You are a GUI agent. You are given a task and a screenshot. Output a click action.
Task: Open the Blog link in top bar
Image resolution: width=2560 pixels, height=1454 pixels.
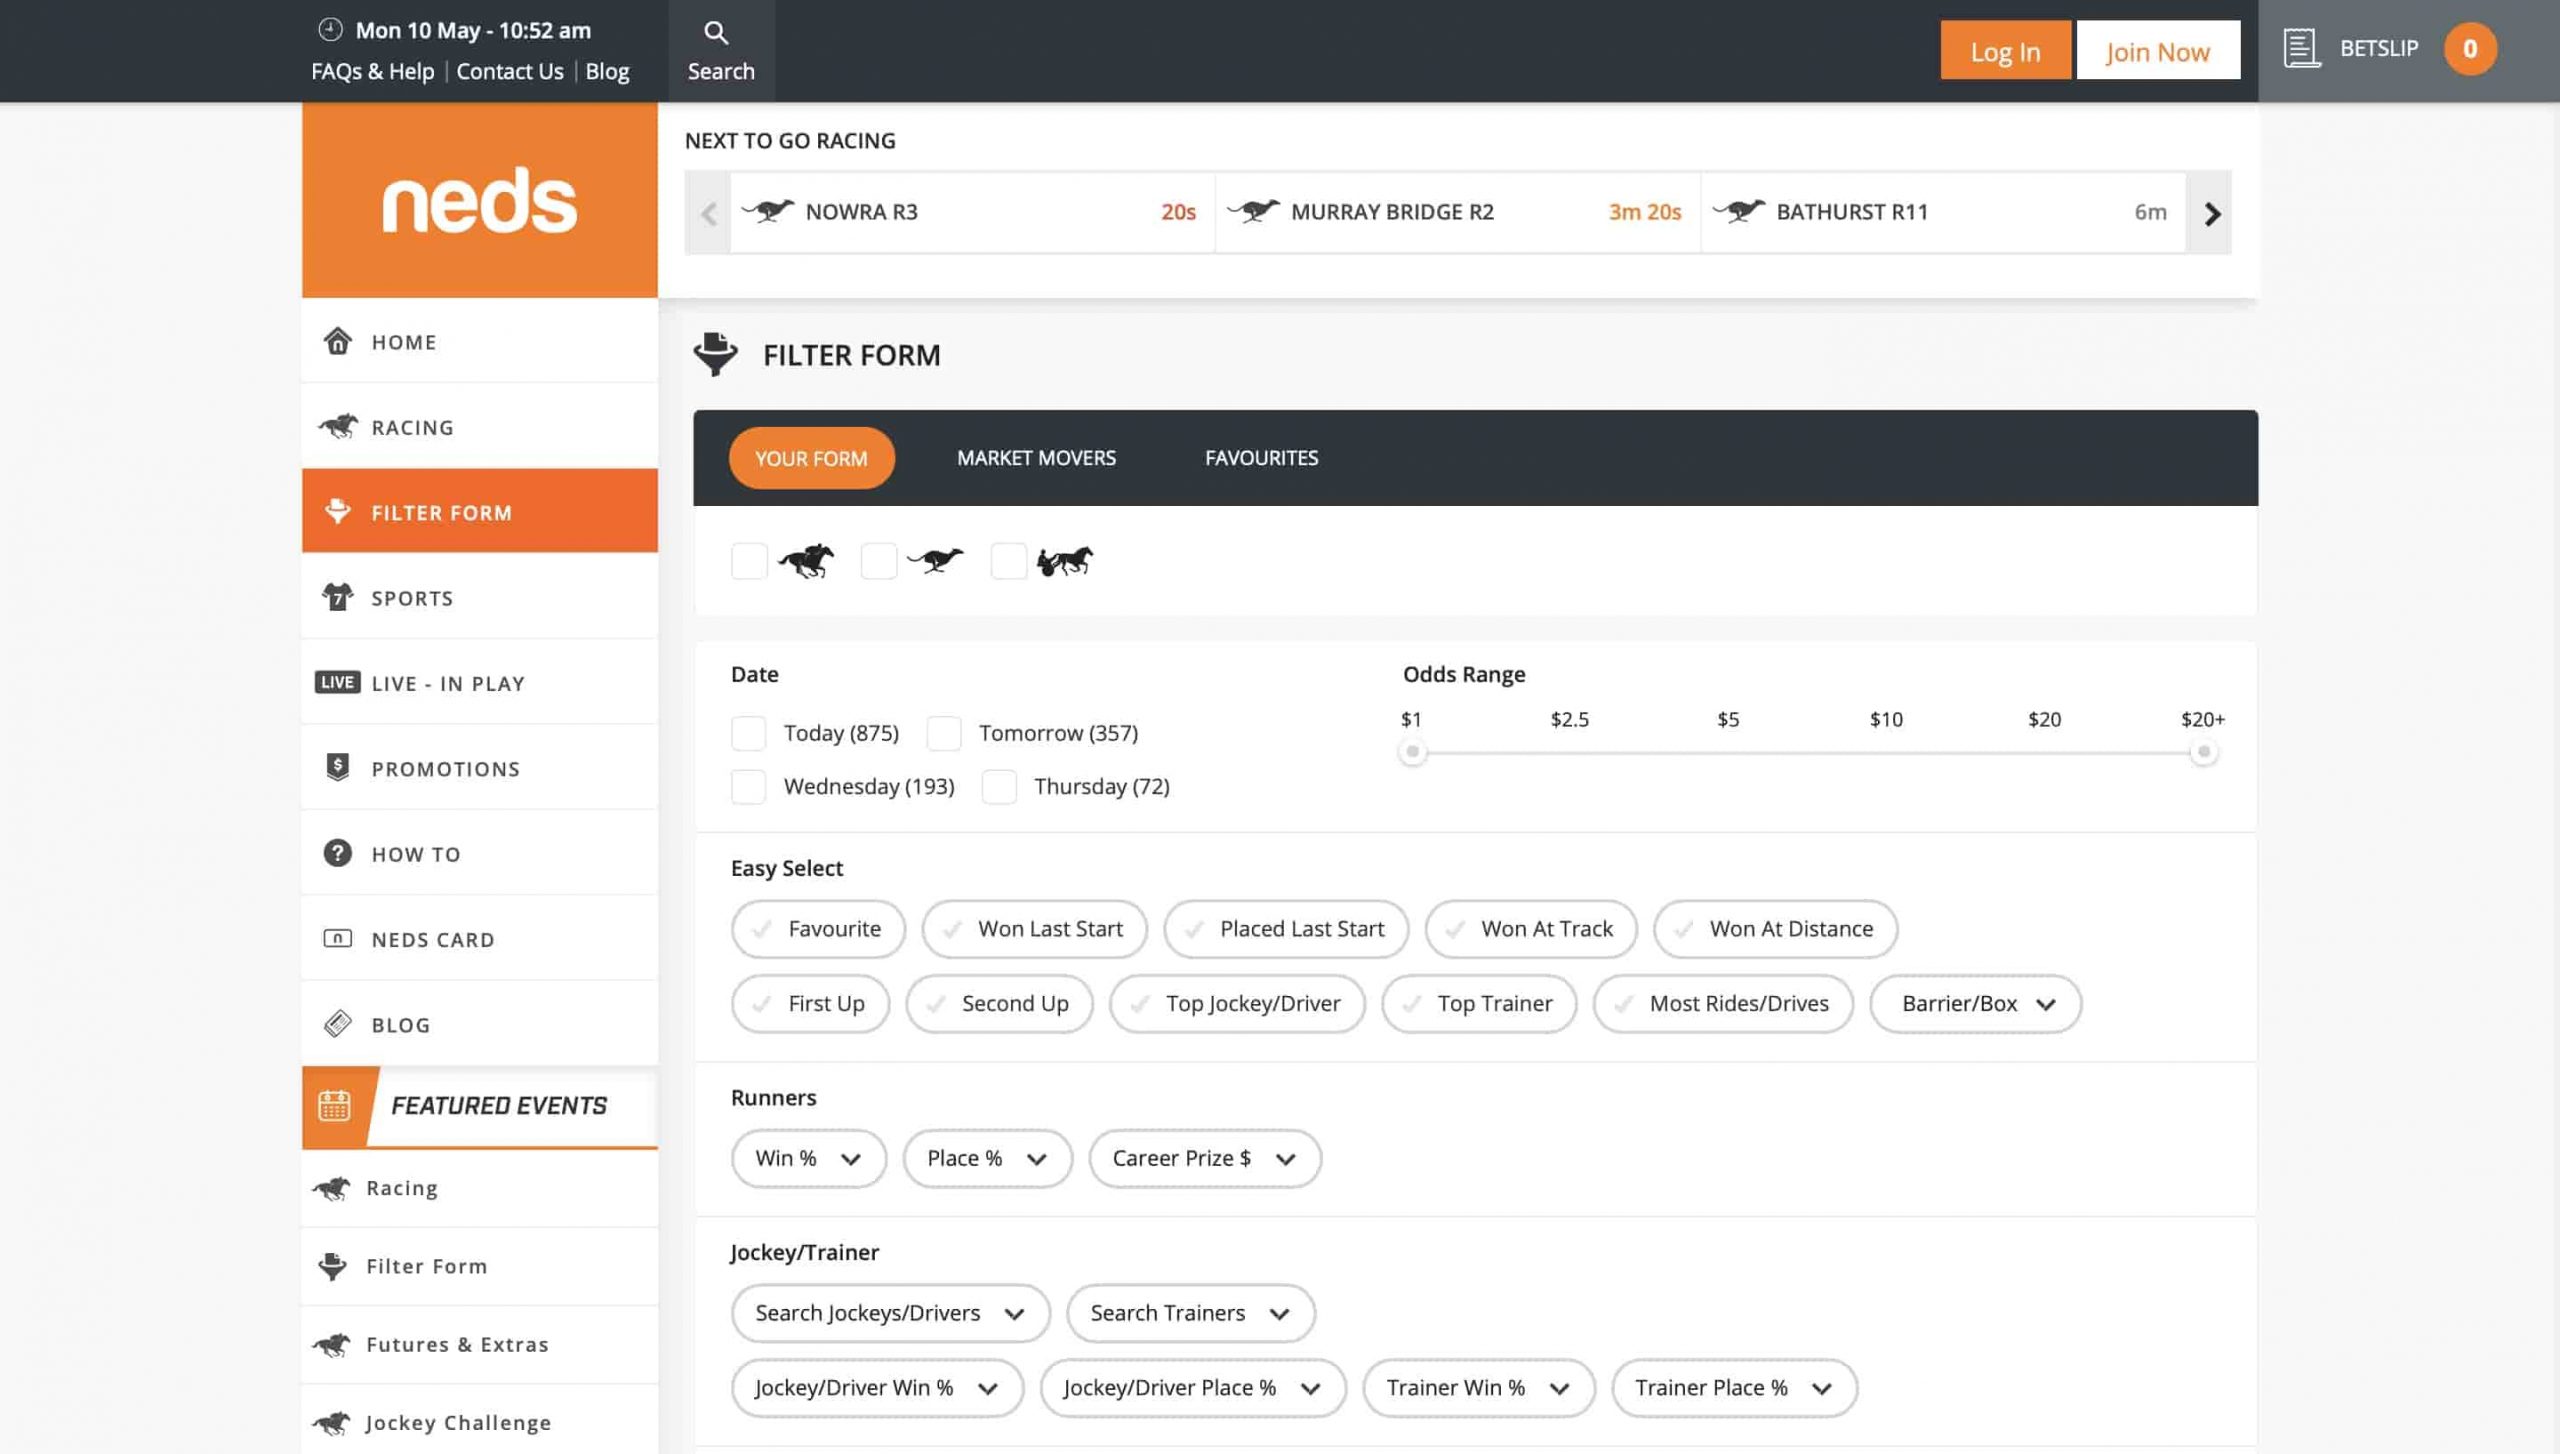point(607,71)
